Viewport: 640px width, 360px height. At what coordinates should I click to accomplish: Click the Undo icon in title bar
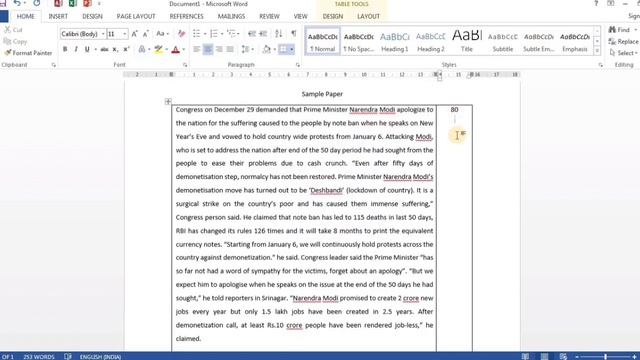tap(17, 4)
